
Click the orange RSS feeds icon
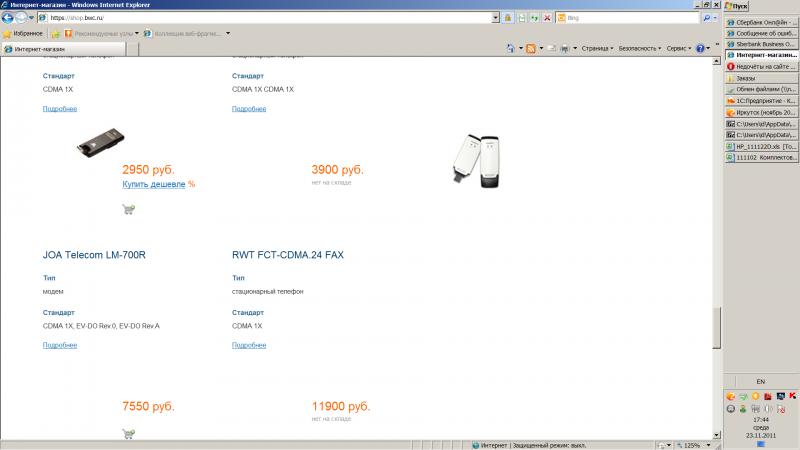tap(531, 48)
